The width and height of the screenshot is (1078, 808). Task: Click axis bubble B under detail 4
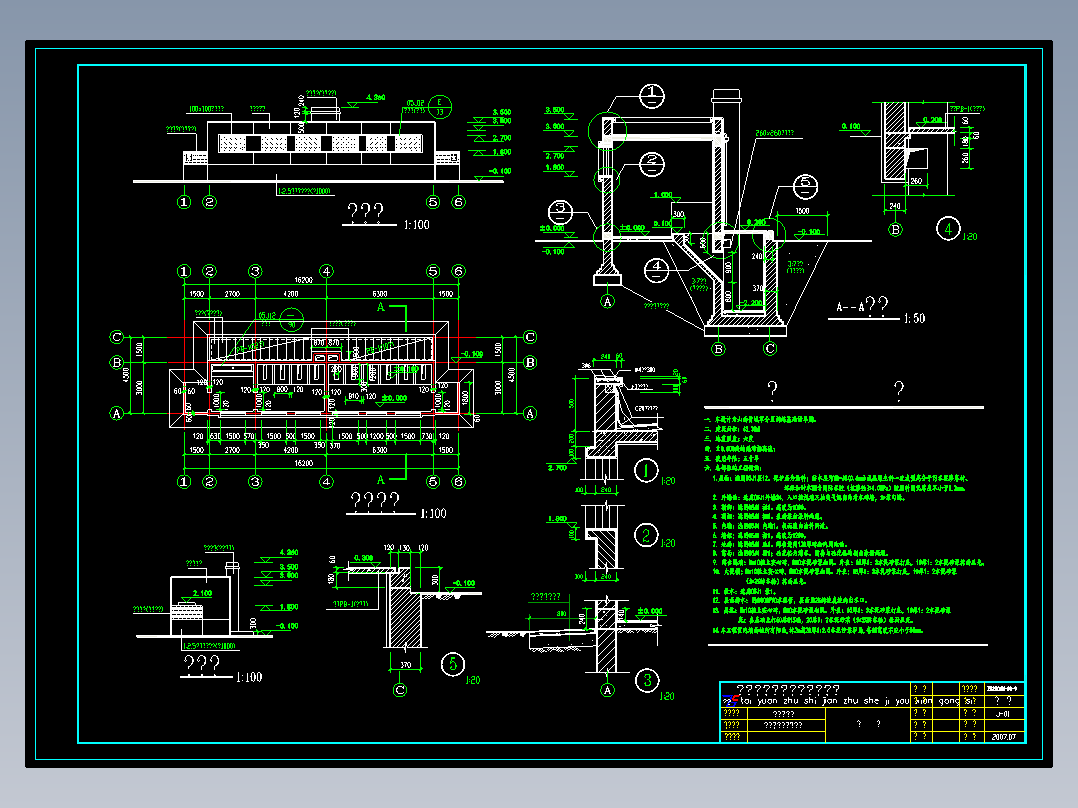point(895,230)
